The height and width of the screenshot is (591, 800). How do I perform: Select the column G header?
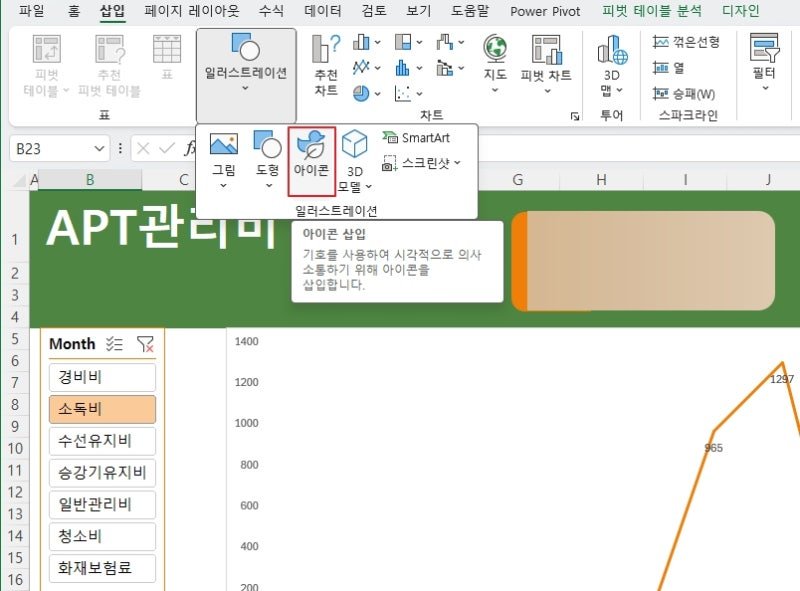[x=517, y=180]
